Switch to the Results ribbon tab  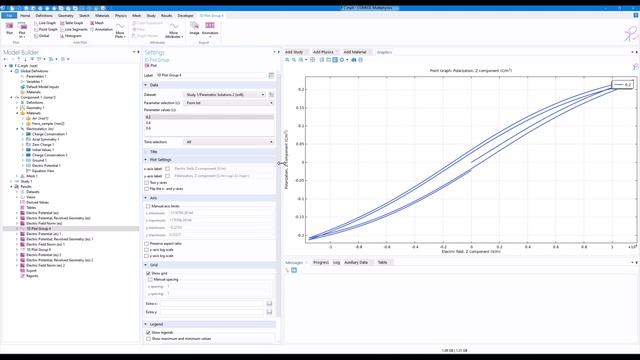coord(167,16)
